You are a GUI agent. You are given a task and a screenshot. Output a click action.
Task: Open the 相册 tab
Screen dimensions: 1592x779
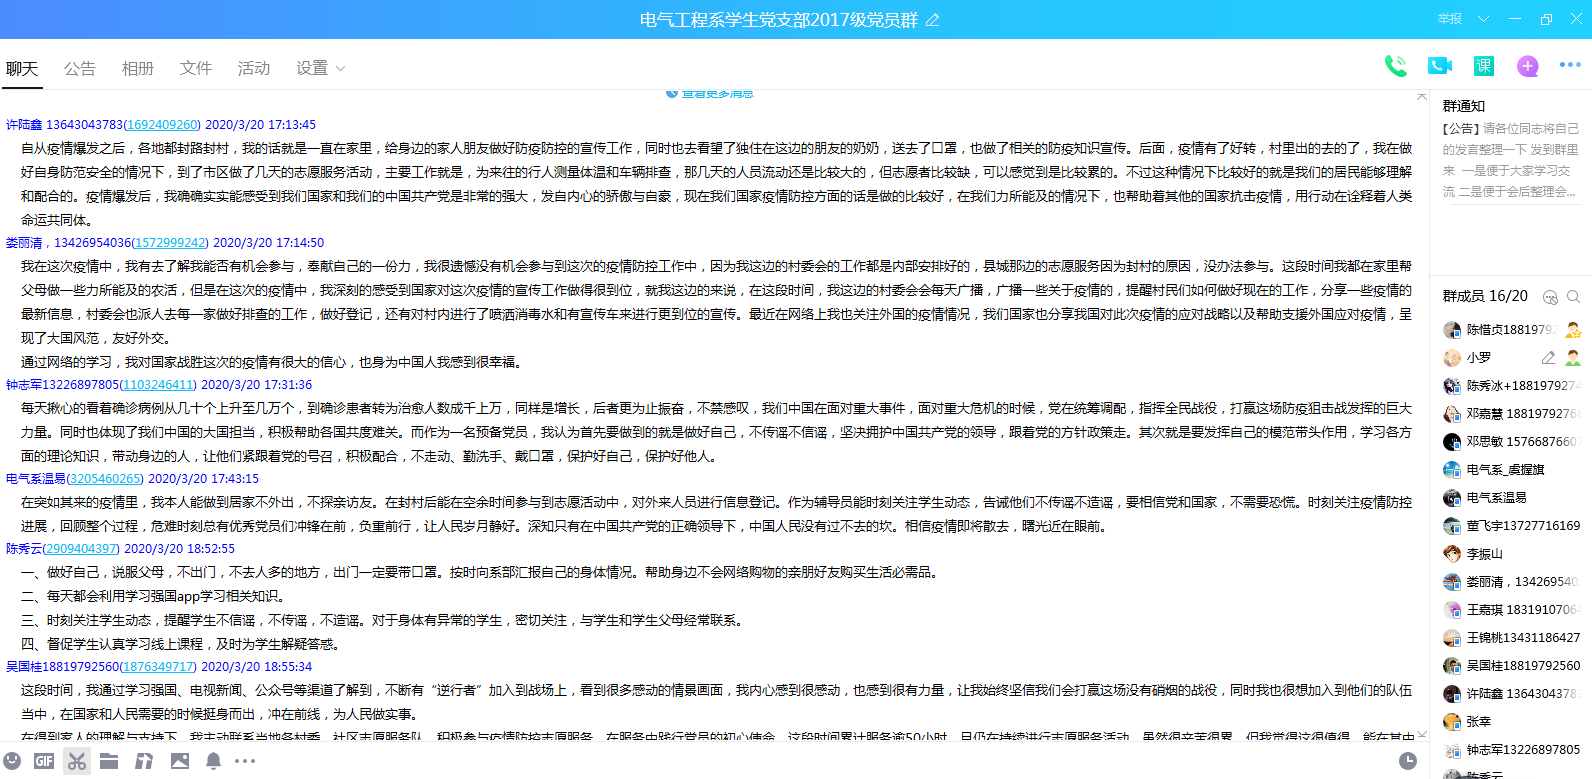(138, 68)
